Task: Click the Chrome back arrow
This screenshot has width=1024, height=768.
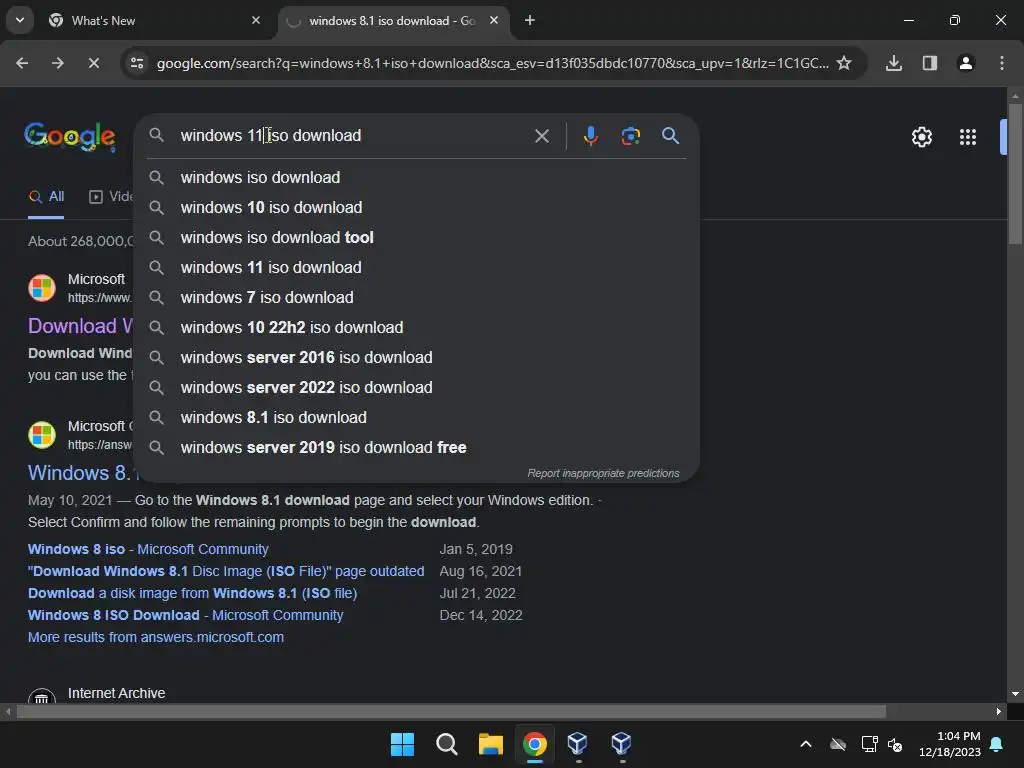Action: coord(22,63)
